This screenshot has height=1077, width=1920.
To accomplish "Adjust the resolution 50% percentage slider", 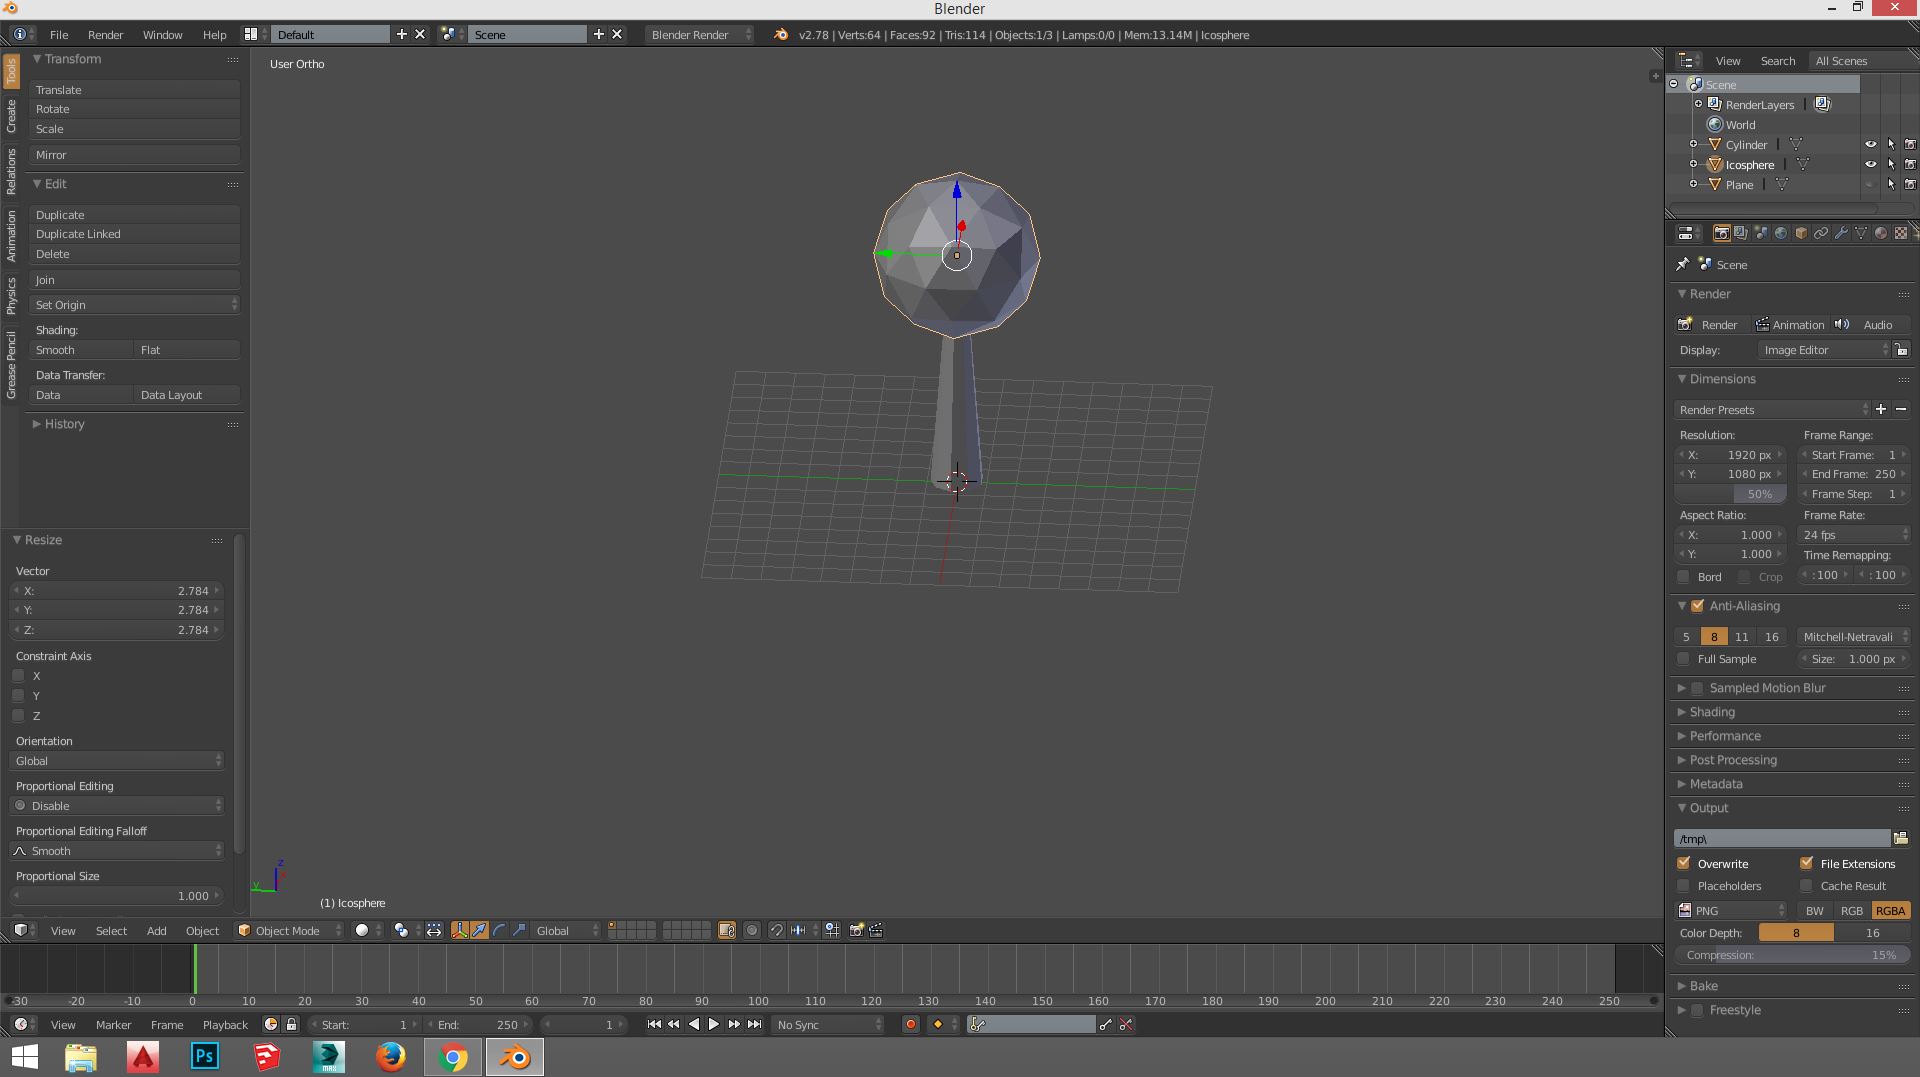I will point(1731,494).
